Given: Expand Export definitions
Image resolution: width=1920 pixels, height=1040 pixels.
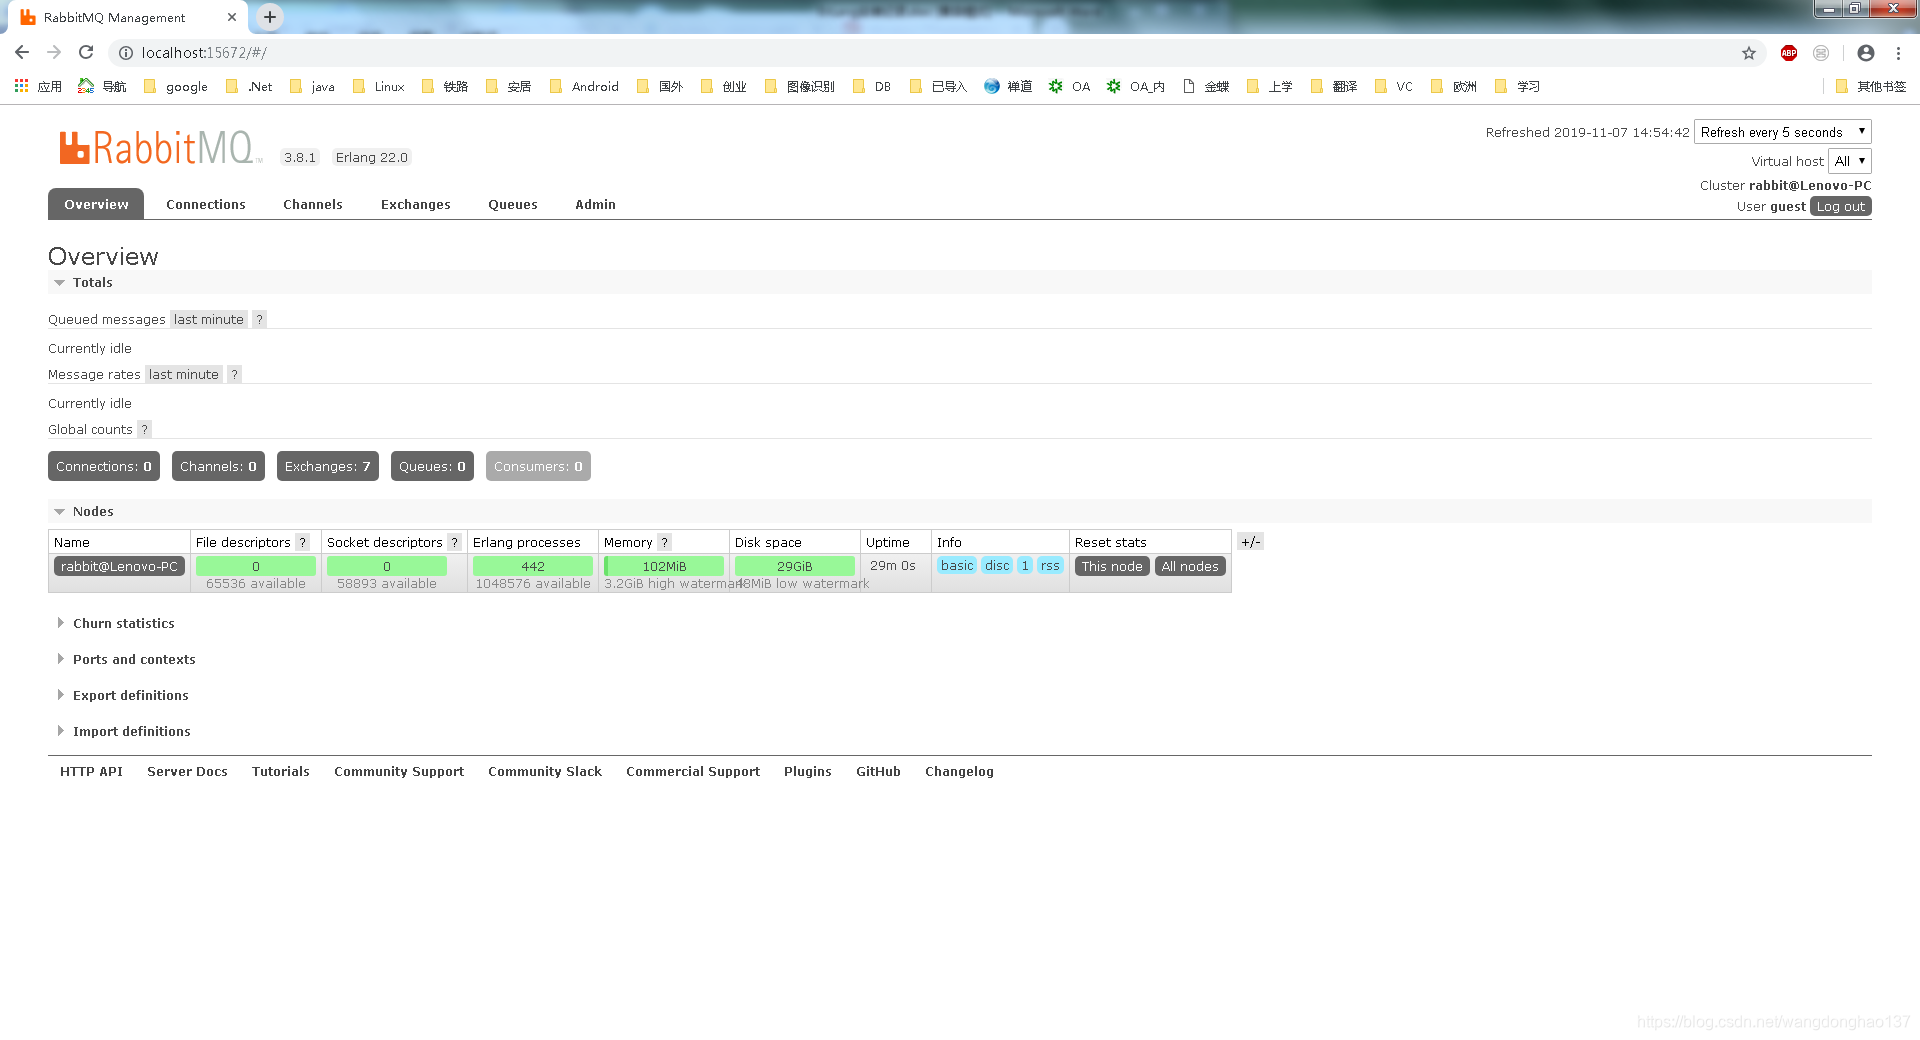Looking at the screenshot, I should tap(122, 695).
